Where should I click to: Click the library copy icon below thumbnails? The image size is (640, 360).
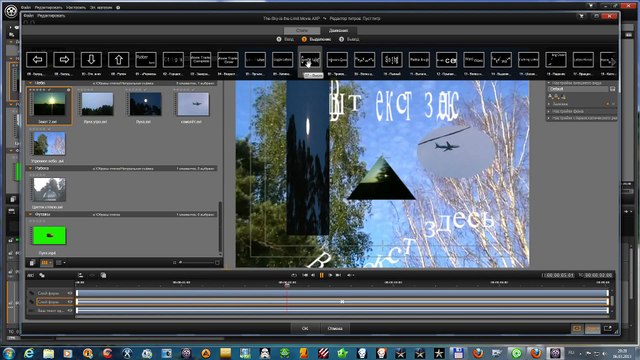click(32, 262)
